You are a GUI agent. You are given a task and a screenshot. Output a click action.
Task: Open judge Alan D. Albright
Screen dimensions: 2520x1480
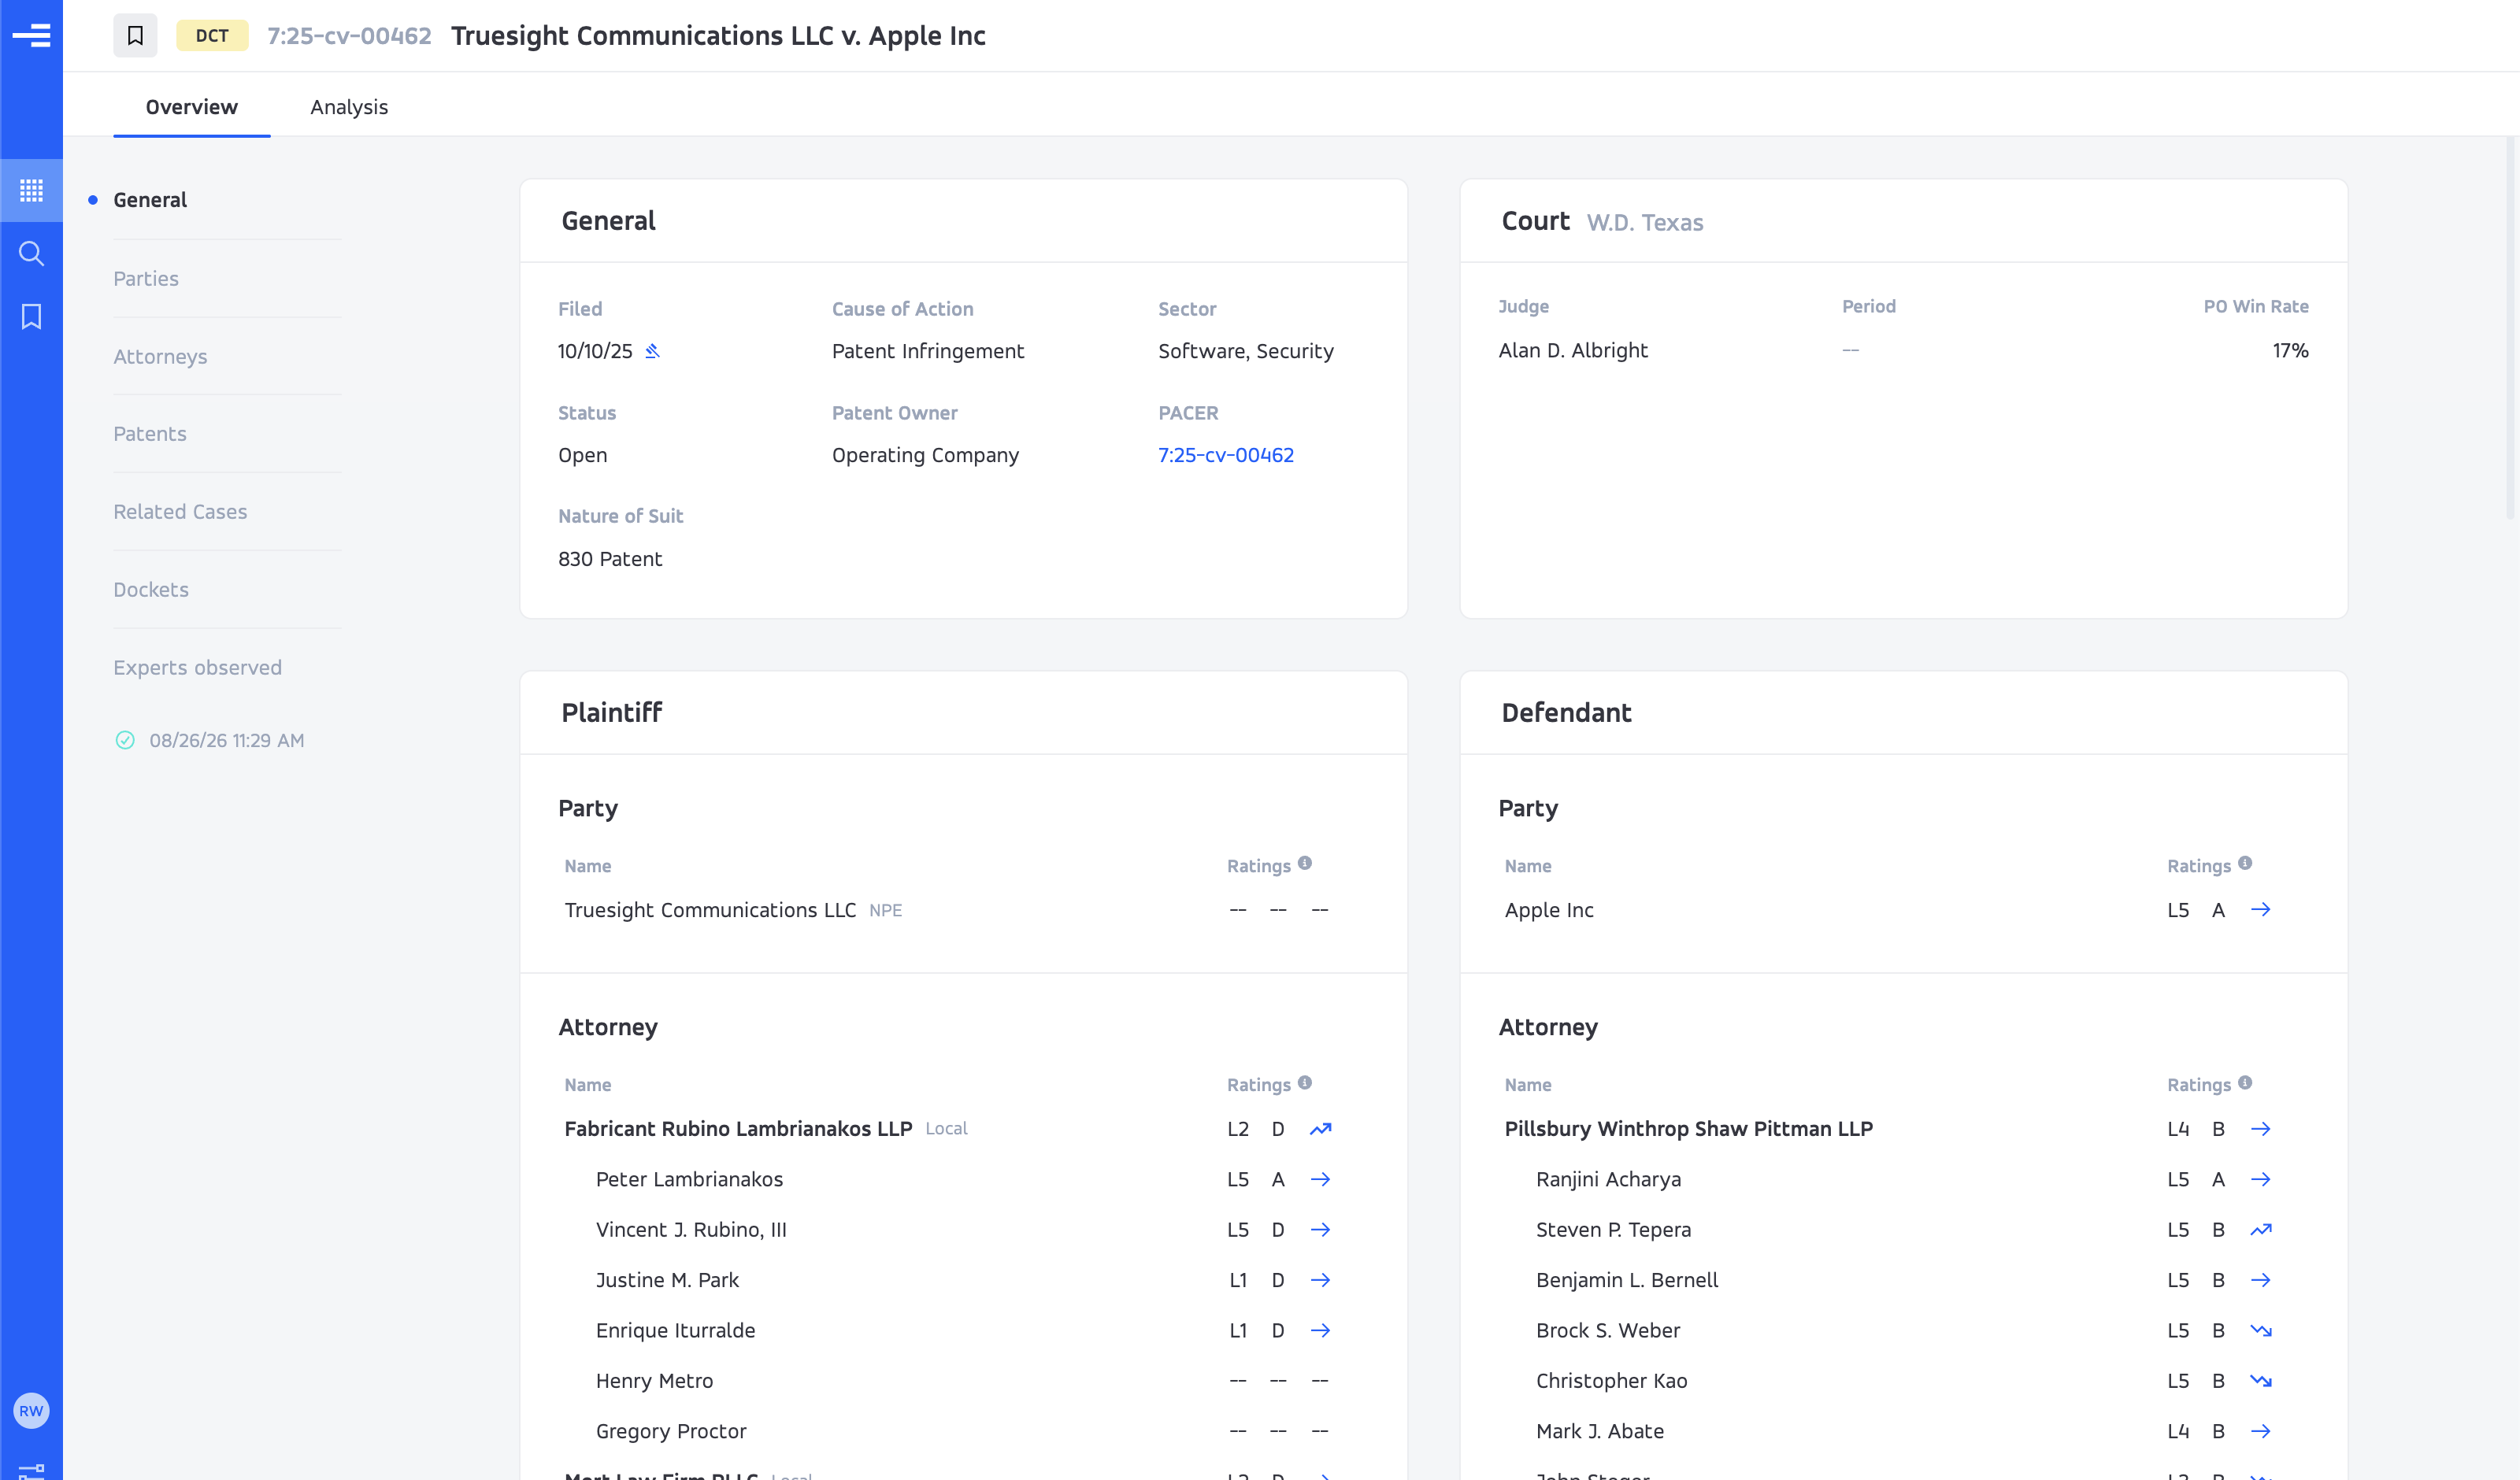click(1573, 350)
